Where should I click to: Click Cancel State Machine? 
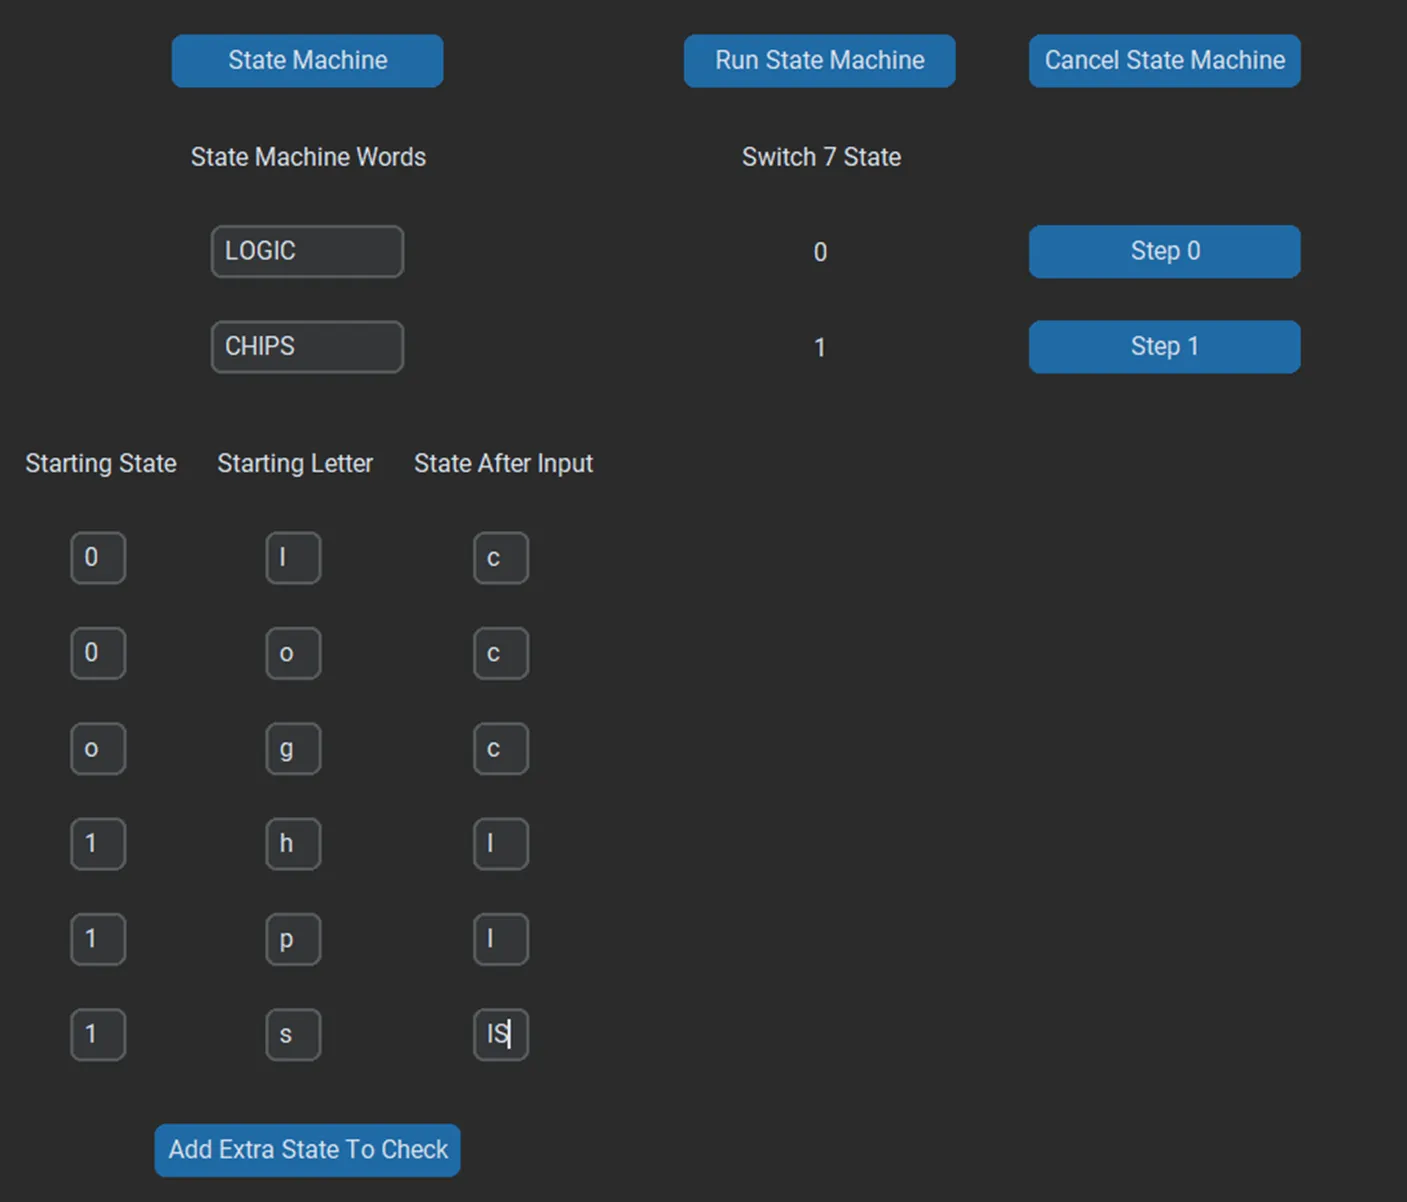1164,60
